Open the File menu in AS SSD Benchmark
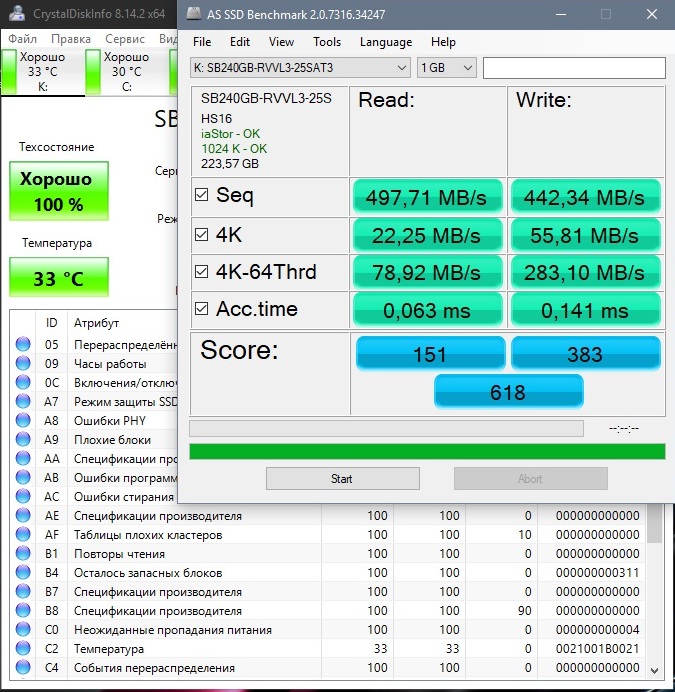The image size is (675, 692). pos(202,42)
